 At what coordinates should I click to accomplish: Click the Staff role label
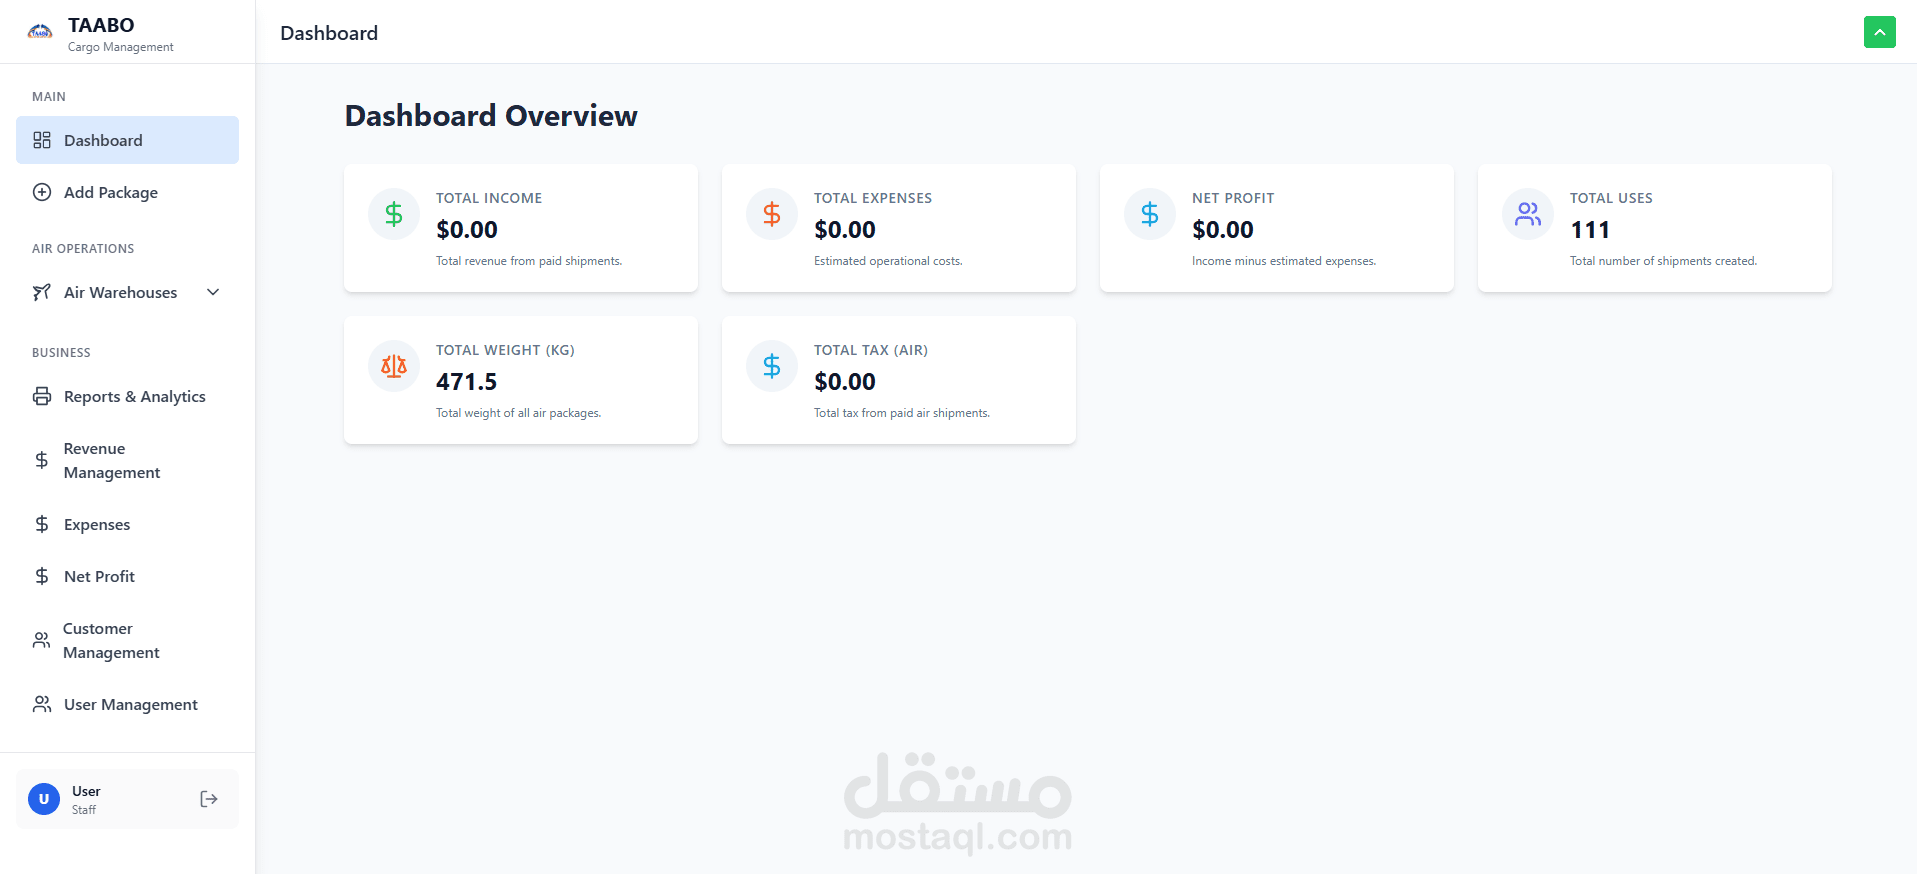[x=84, y=810]
